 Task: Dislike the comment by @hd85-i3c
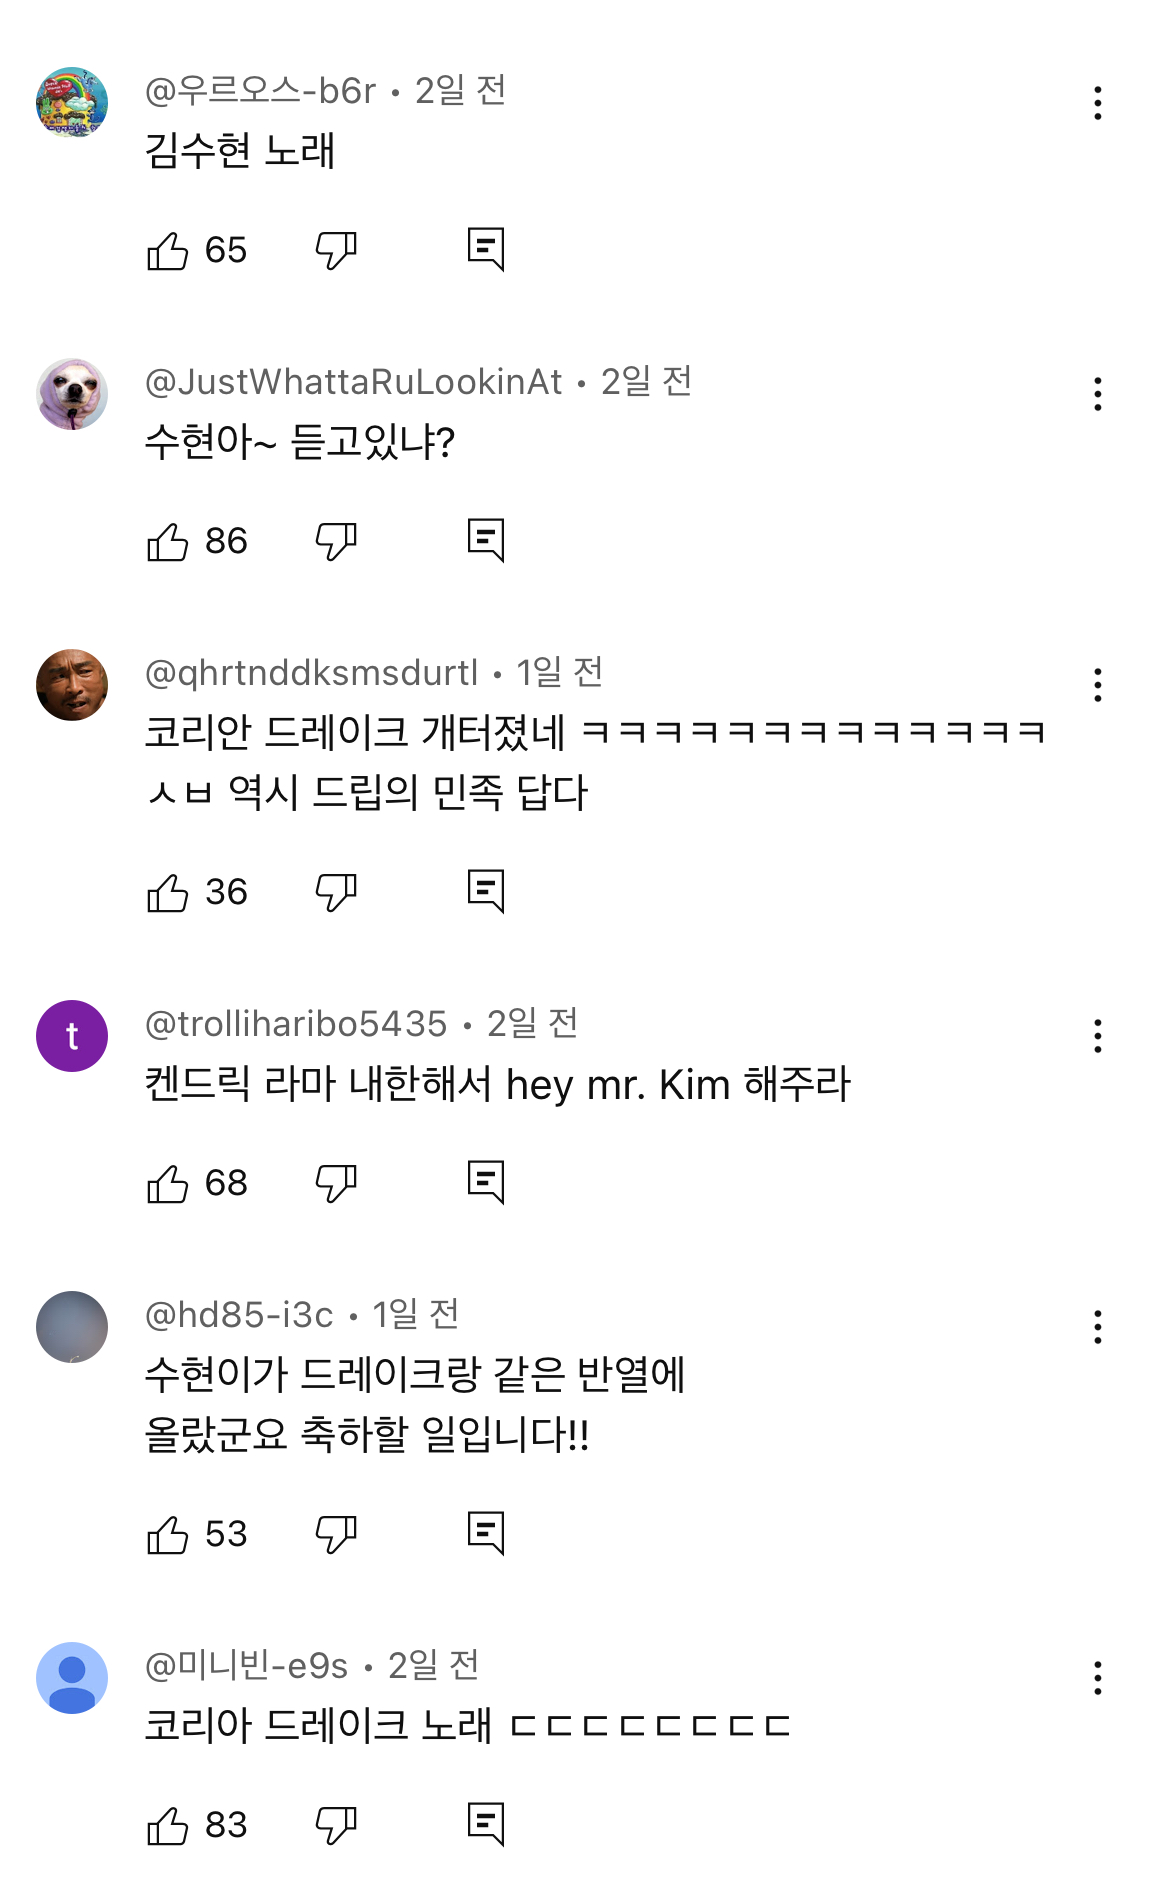[x=336, y=1534]
